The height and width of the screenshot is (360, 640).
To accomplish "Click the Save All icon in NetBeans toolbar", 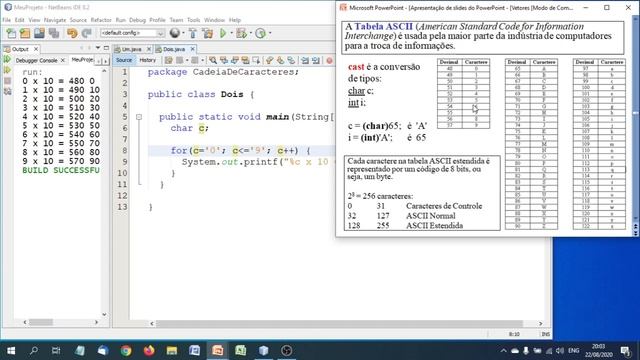I will (x=54, y=33).
